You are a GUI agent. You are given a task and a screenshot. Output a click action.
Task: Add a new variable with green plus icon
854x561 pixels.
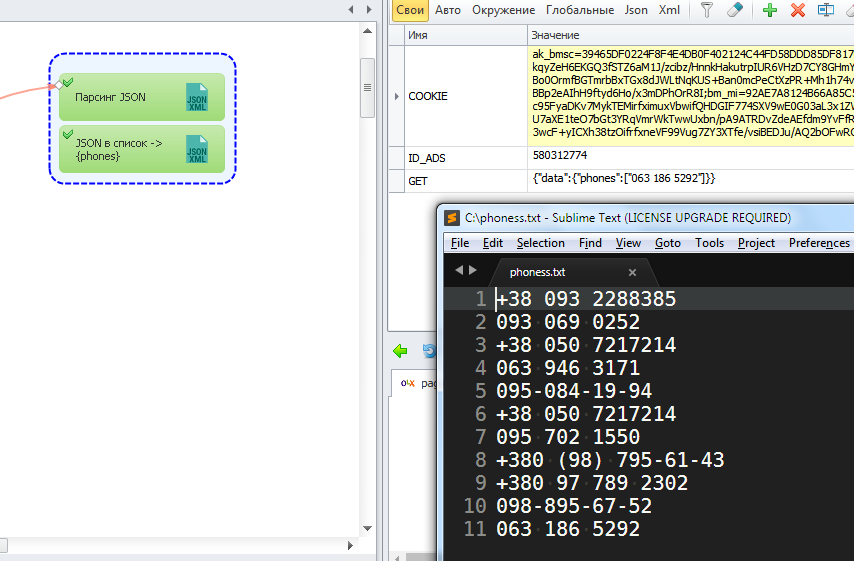[x=770, y=10]
